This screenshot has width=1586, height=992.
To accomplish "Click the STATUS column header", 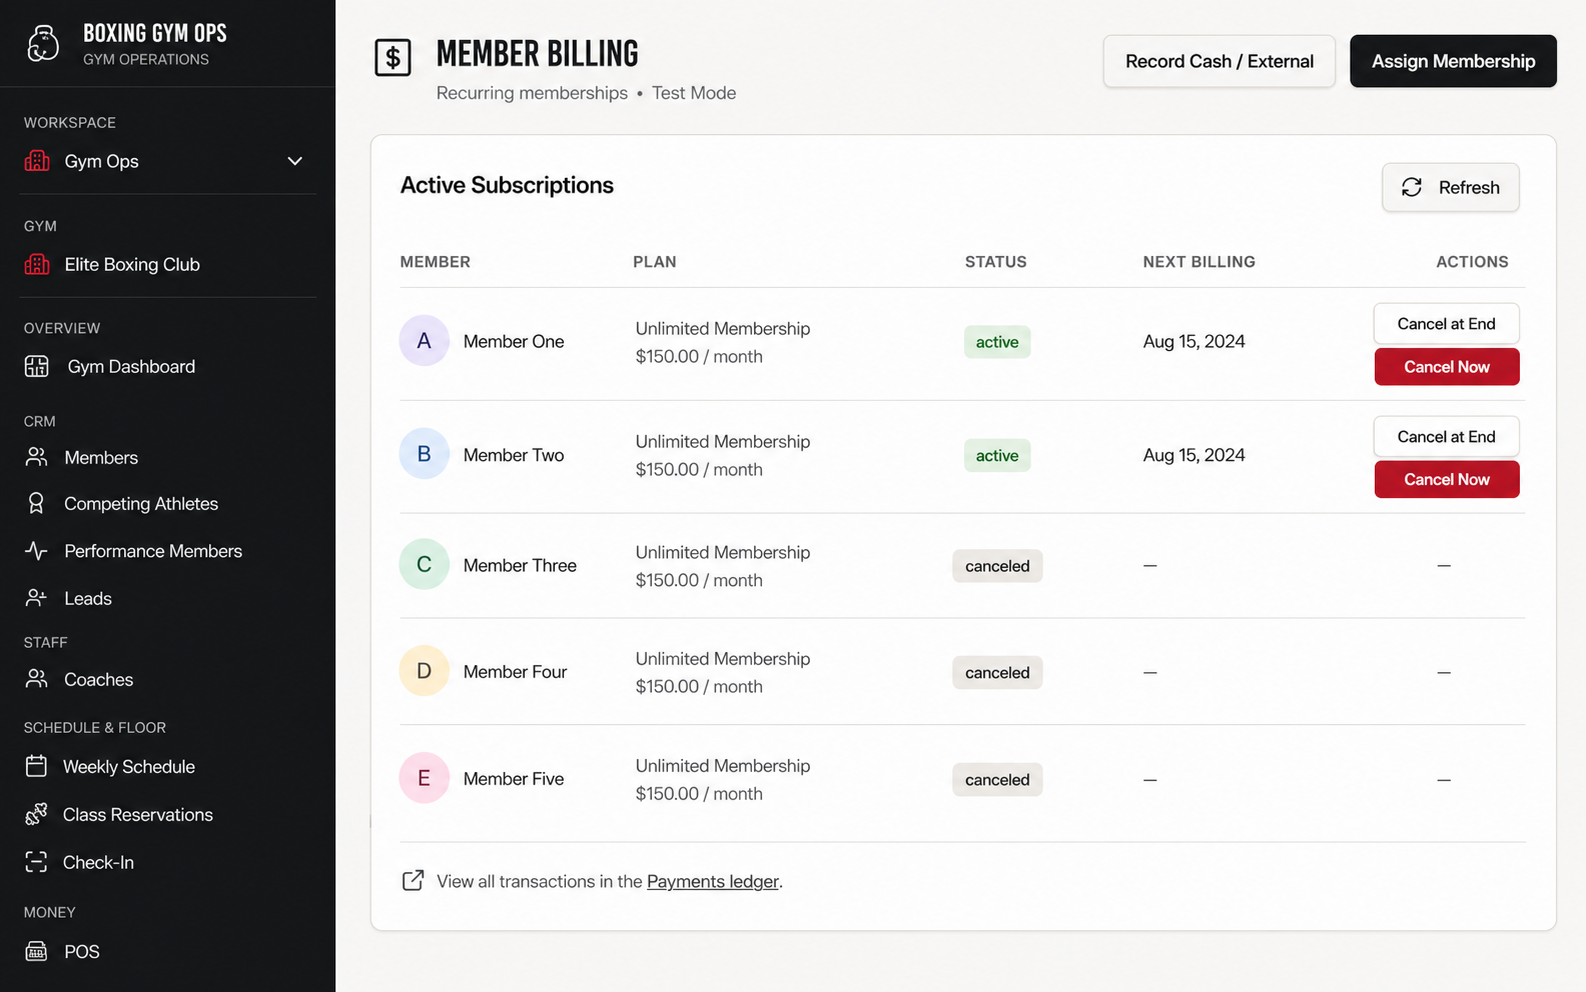I will [996, 262].
